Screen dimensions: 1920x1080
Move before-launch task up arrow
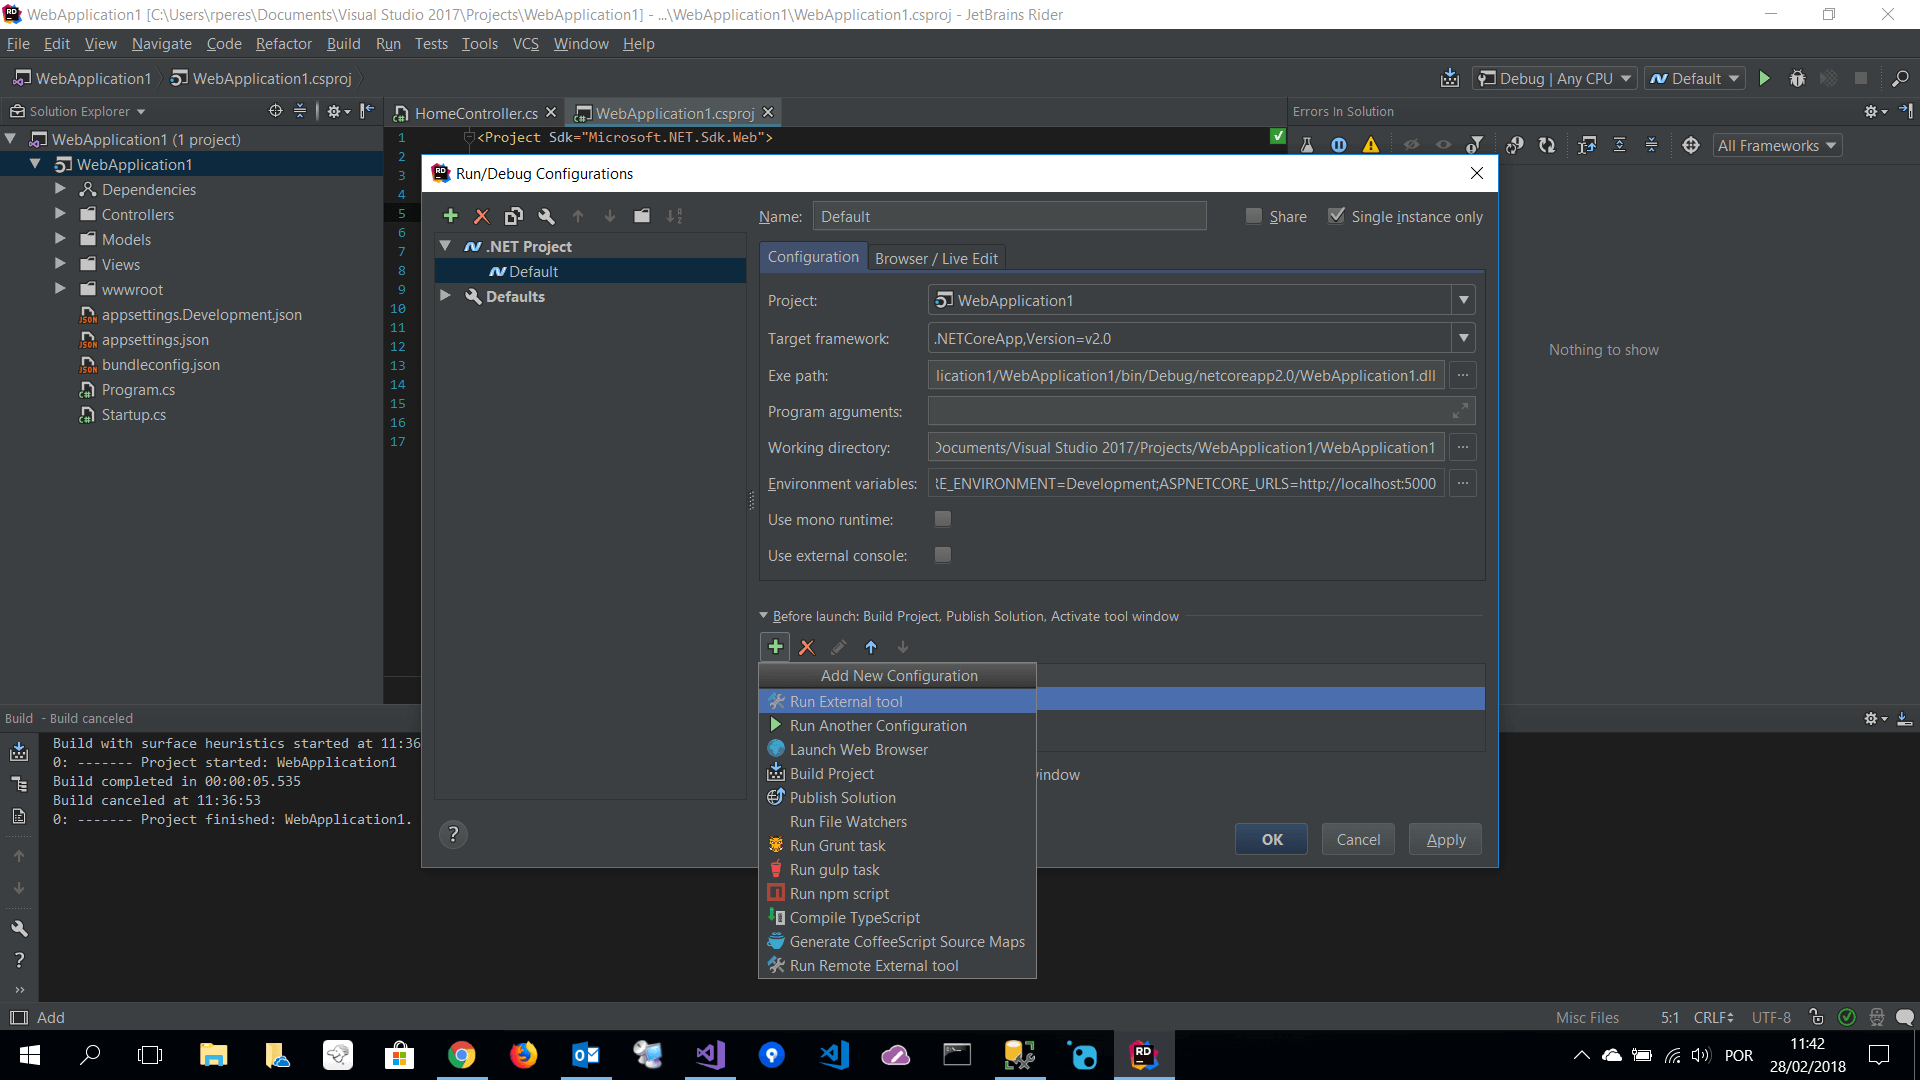coord(871,647)
